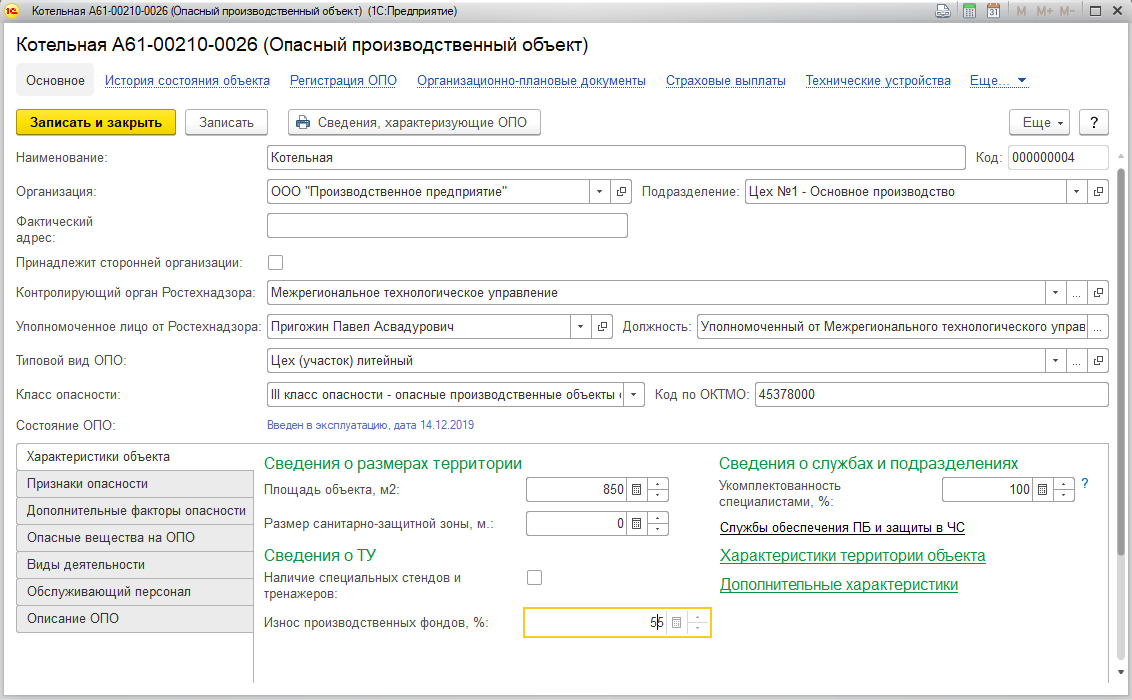This screenshot has height=700, width=1132.
Task: Click the Фактический адрес input field
Action: click(x=447, y=226)
